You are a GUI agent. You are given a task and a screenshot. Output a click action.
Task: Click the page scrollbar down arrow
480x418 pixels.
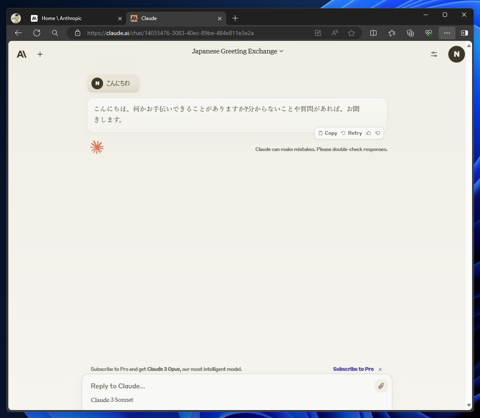tap(469, 405)
